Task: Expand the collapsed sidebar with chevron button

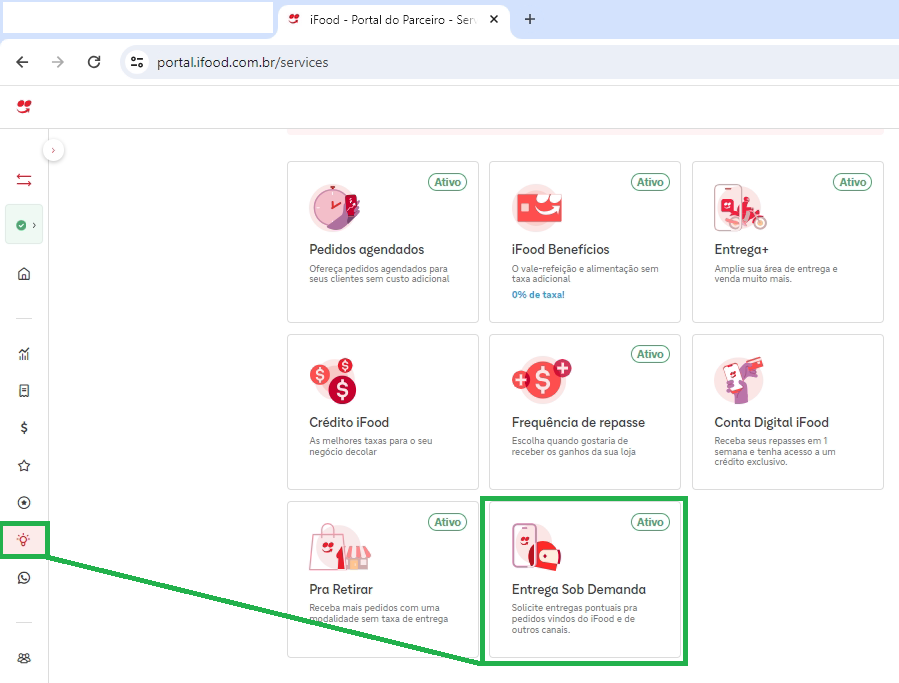Action: [53, 150]
